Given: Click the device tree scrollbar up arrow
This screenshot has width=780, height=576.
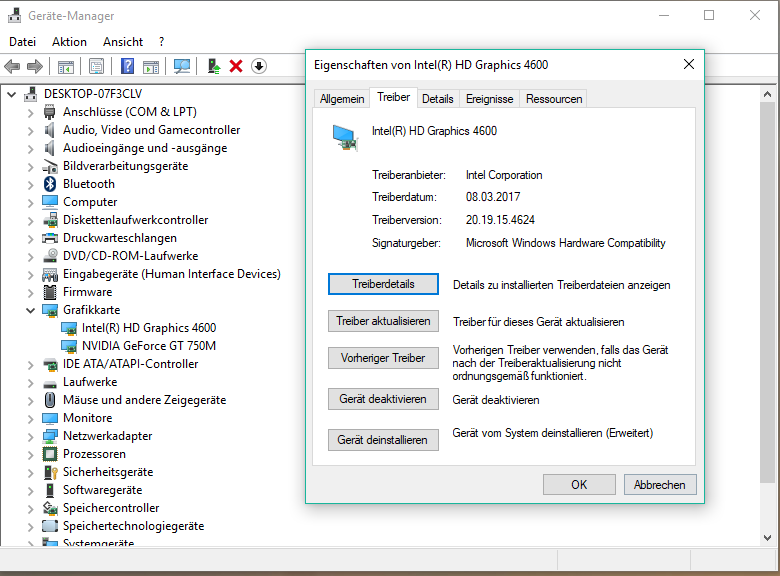Looking at the screenshot, I should pos(767,94).
